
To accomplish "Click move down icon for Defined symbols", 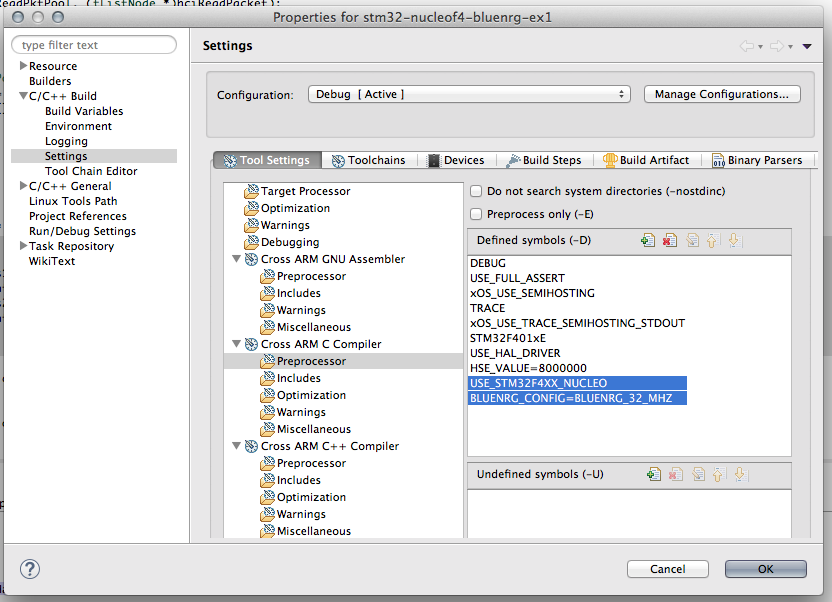I will (x=735, y=240).
